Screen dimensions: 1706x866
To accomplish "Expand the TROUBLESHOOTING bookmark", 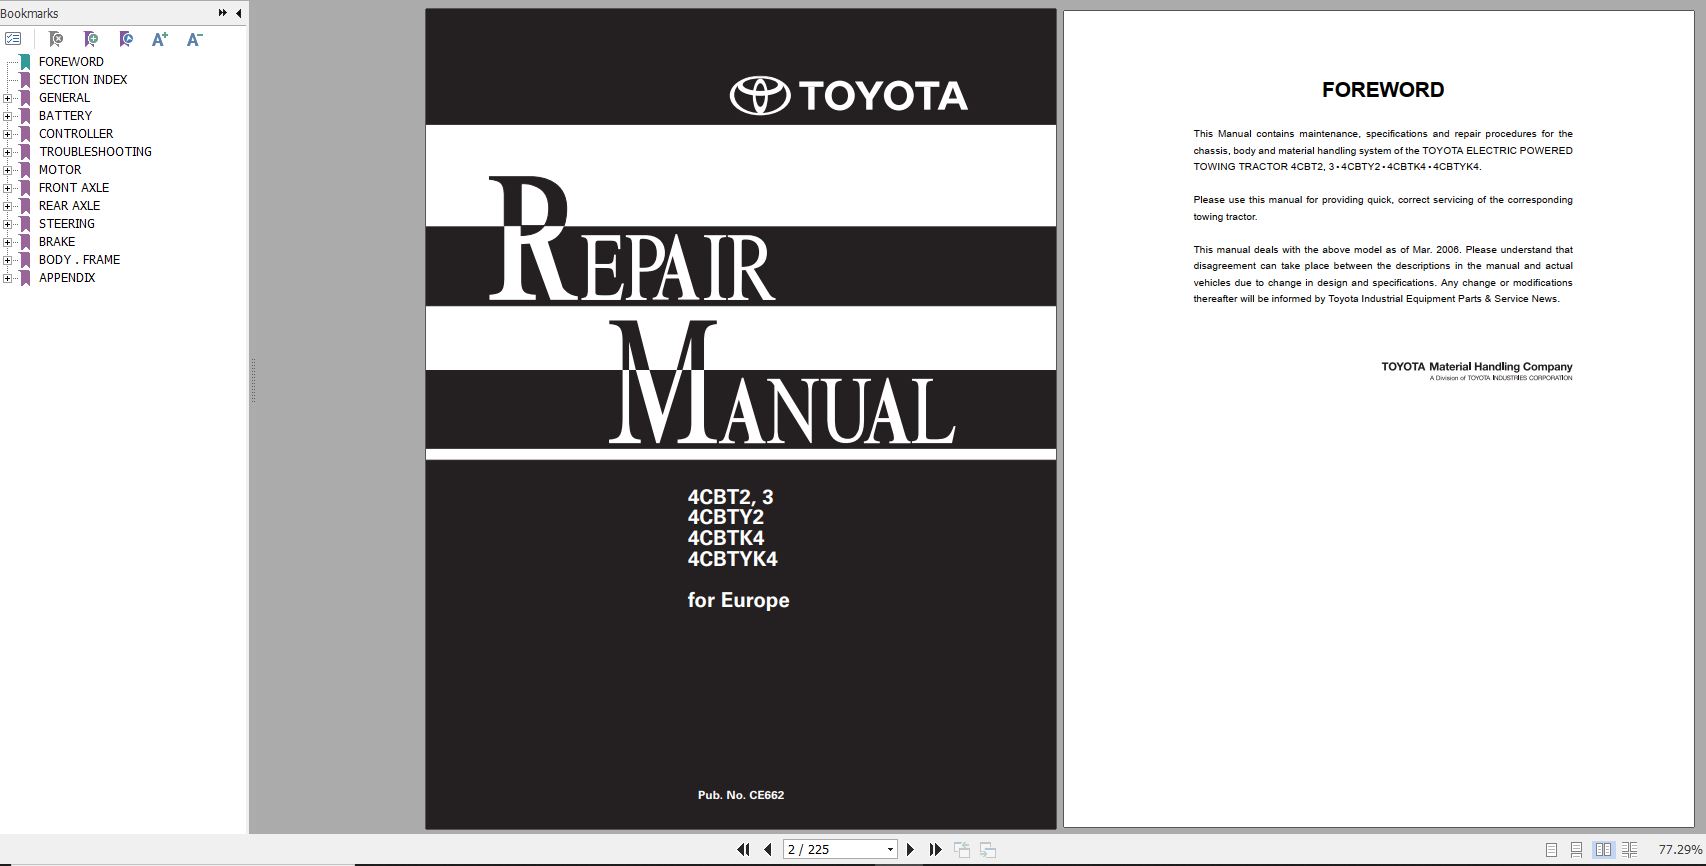I will 8,152.
